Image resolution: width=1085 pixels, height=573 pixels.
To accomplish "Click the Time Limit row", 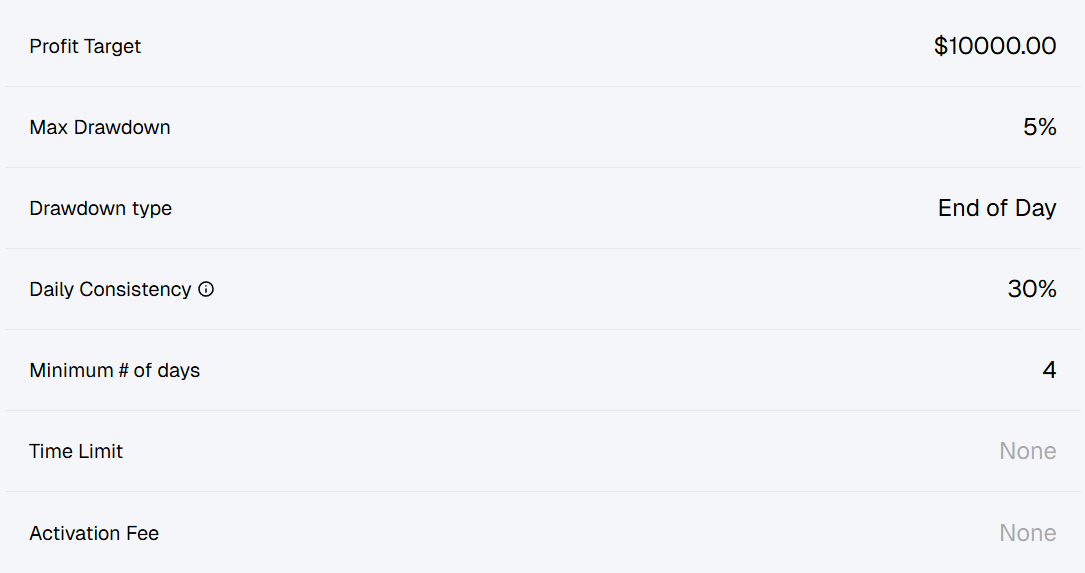I will pyautogui.click(x=542, y=451).
